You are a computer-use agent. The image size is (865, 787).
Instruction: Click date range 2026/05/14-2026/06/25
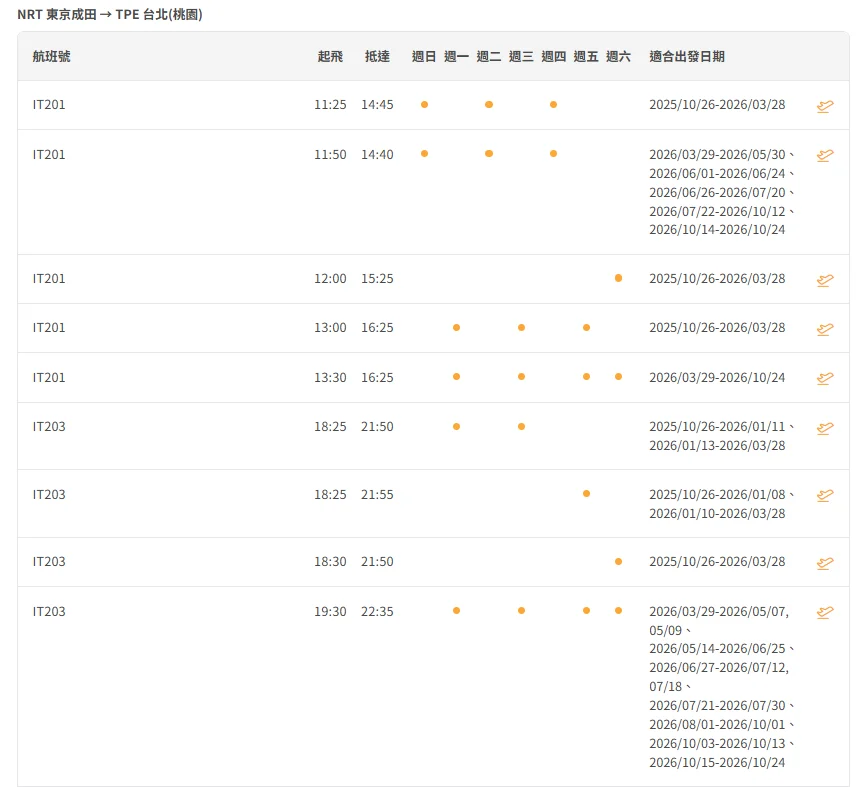pyautogui.click(x=717, y=649)
